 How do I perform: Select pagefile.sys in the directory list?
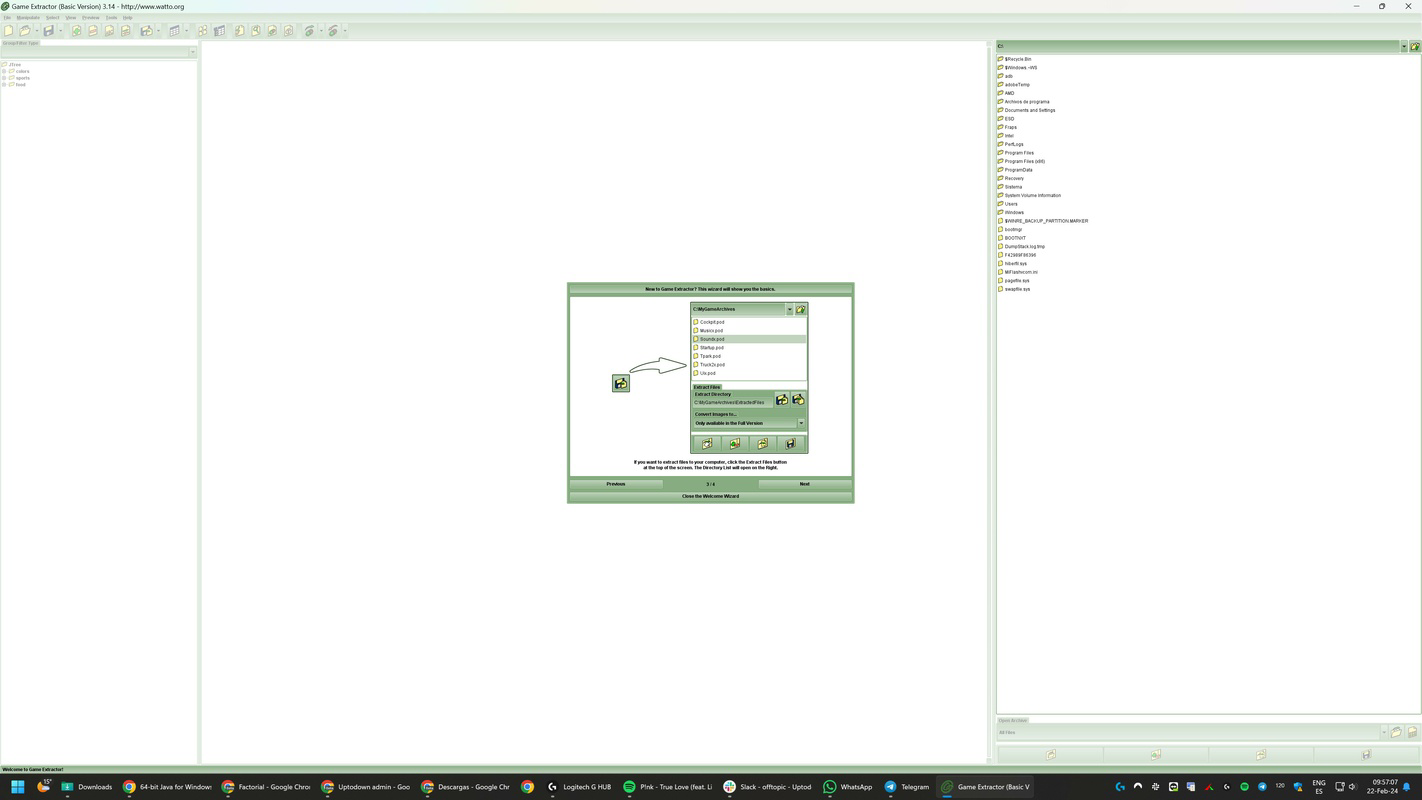click(1016, 280)
